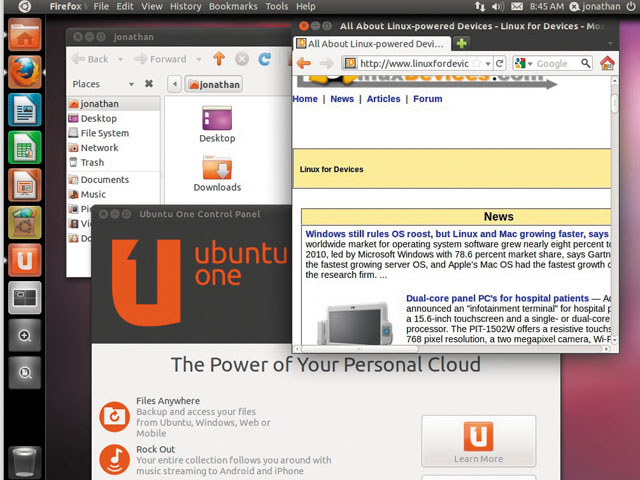Screen dimensions: 640x480
Task: Open the News link in page navigation
Action: tap(342, 99)
